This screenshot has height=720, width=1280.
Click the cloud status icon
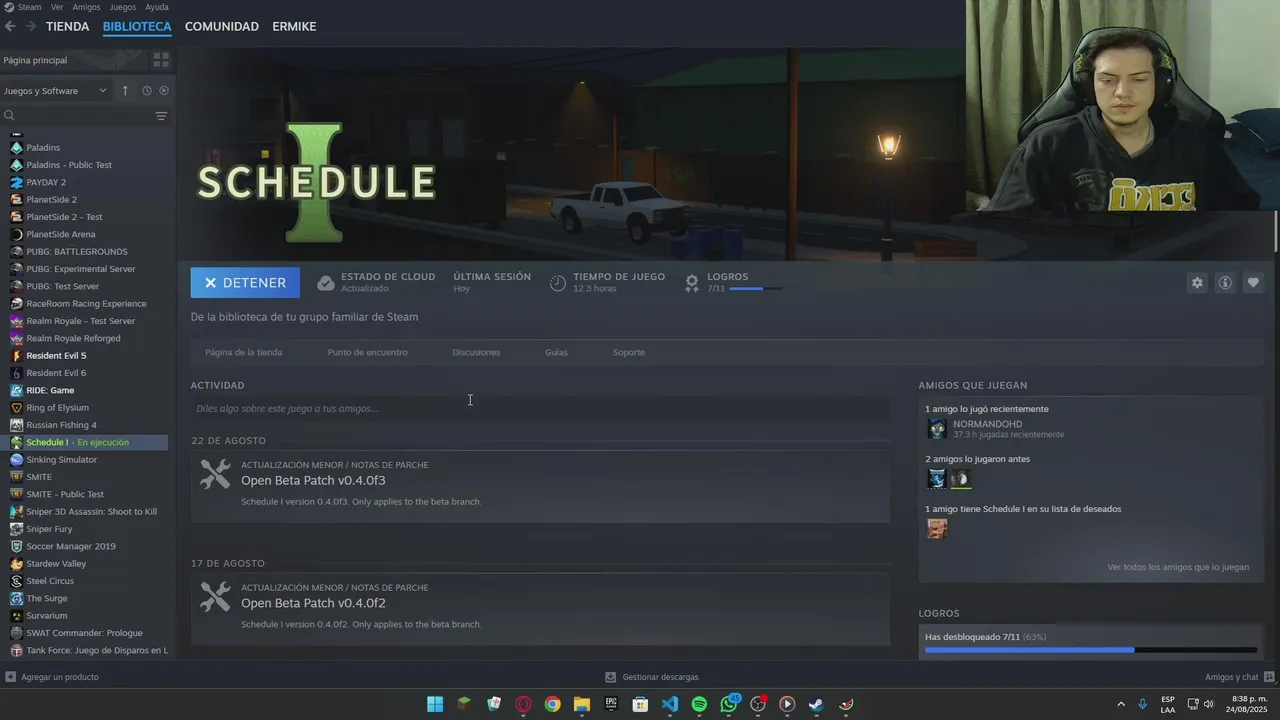326,283
